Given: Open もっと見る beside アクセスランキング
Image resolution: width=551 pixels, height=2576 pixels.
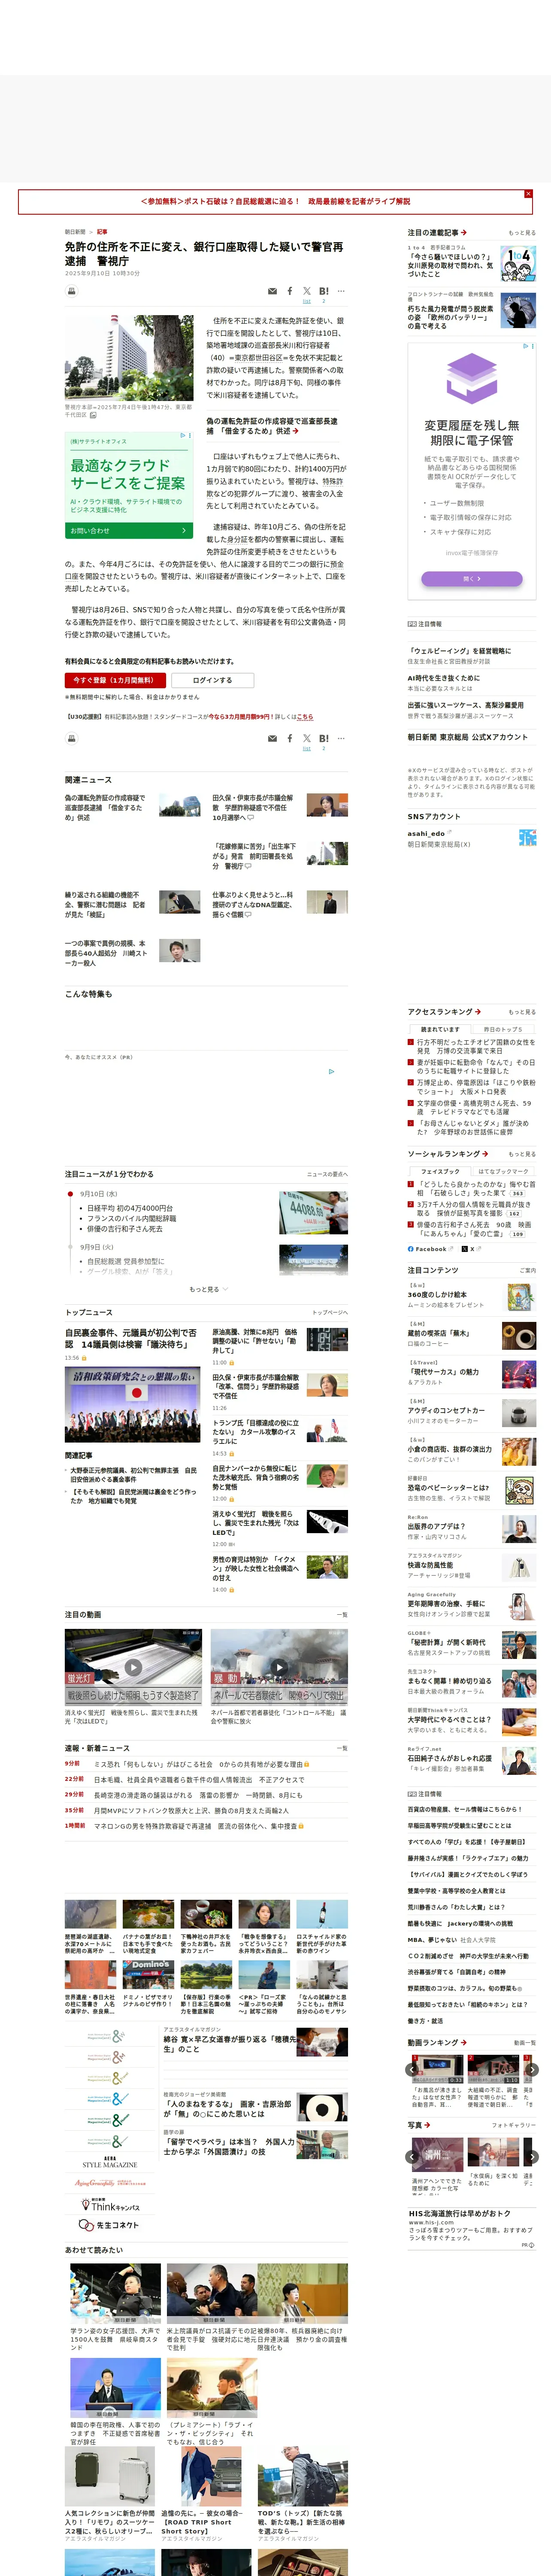Looking at the screenshot, I should point(522,1012).
